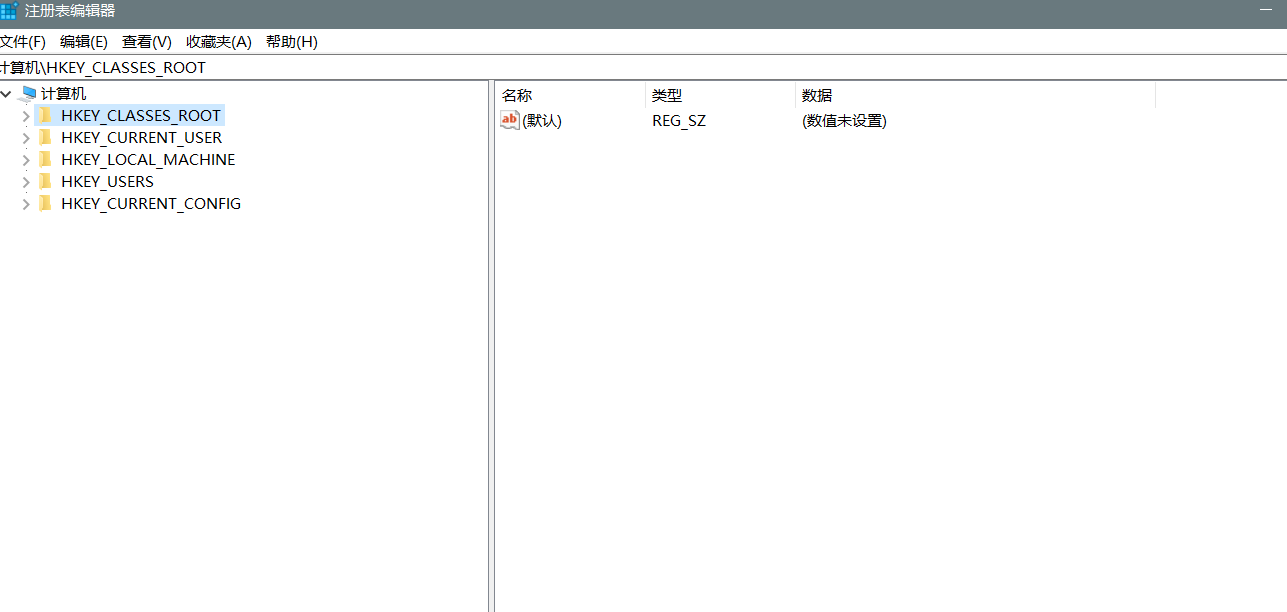Select the 计算机 tree label
Image resolution: width=1287 pixels, height=612 pixels.
[x=64, y=94]
